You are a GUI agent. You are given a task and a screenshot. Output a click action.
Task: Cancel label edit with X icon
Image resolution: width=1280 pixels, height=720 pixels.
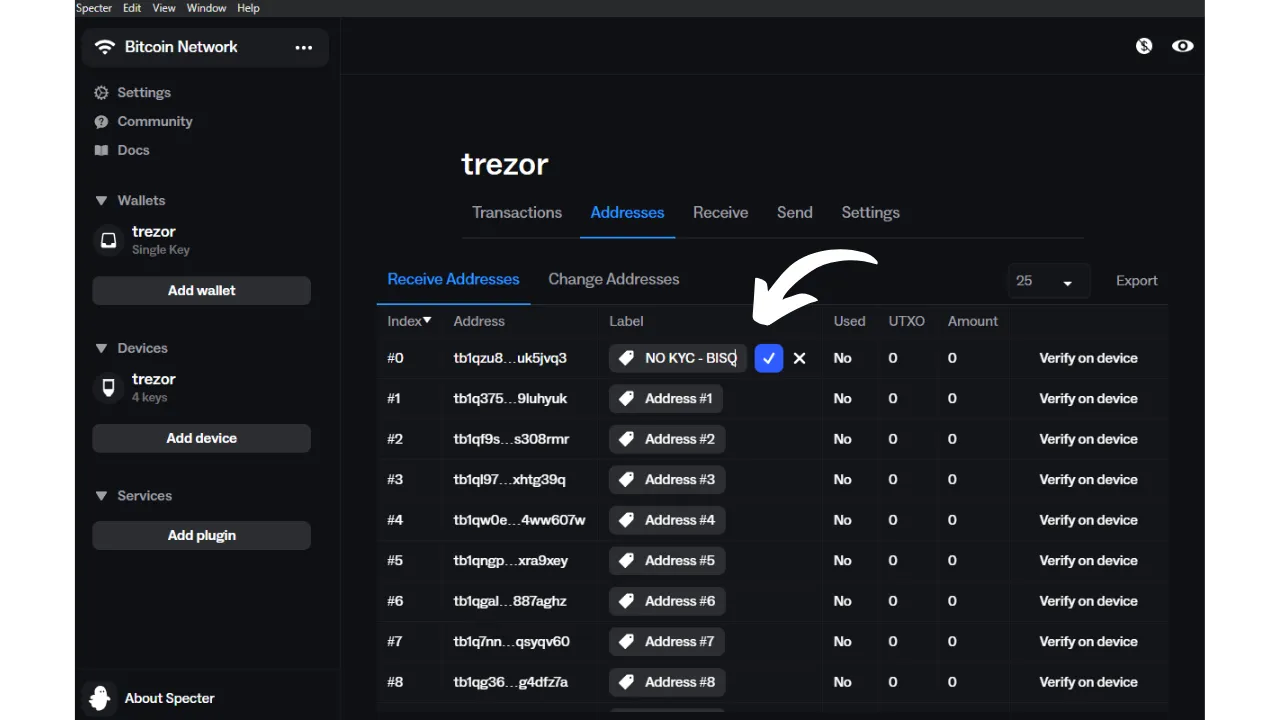coord(799,358)
